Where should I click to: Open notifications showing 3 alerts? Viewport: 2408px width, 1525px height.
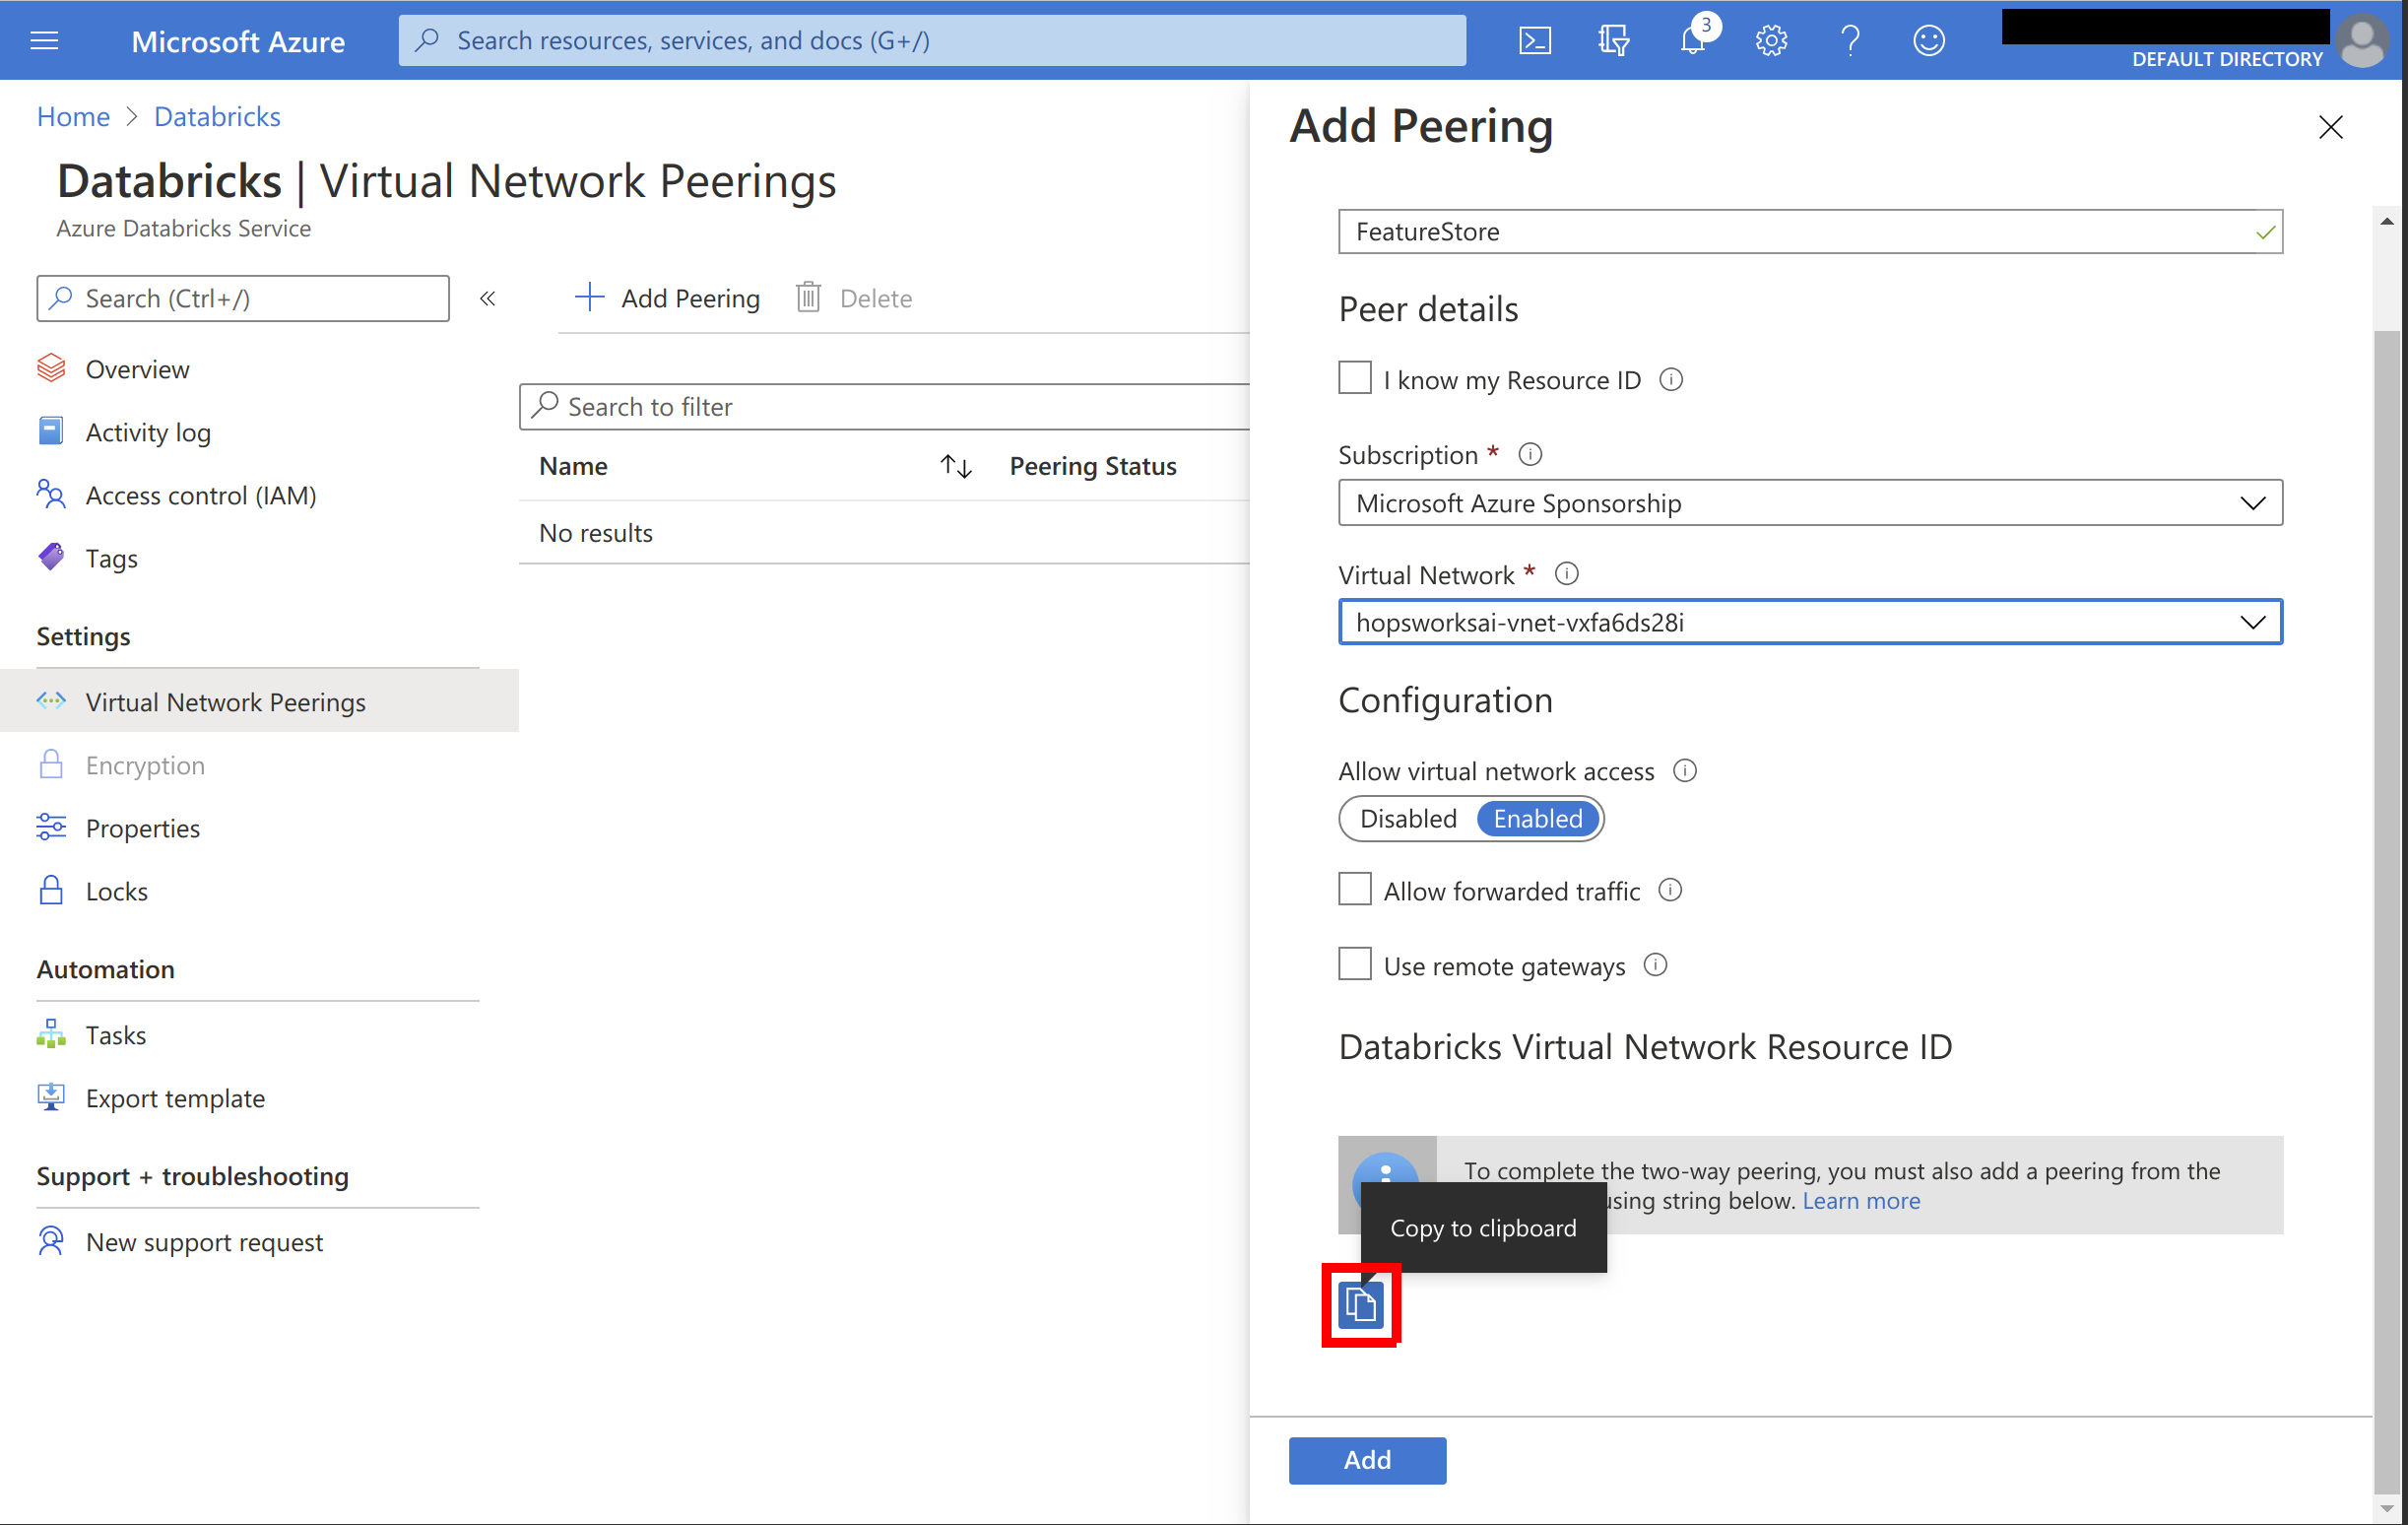tap(1691, 40)
